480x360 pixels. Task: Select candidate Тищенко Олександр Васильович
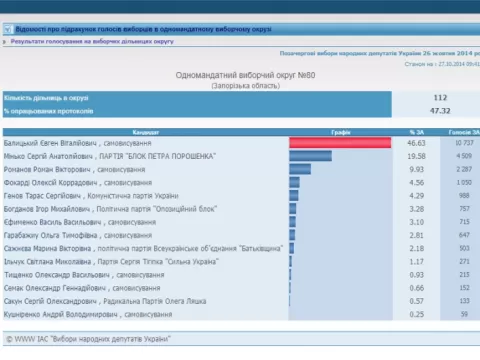tap(57, 275)
